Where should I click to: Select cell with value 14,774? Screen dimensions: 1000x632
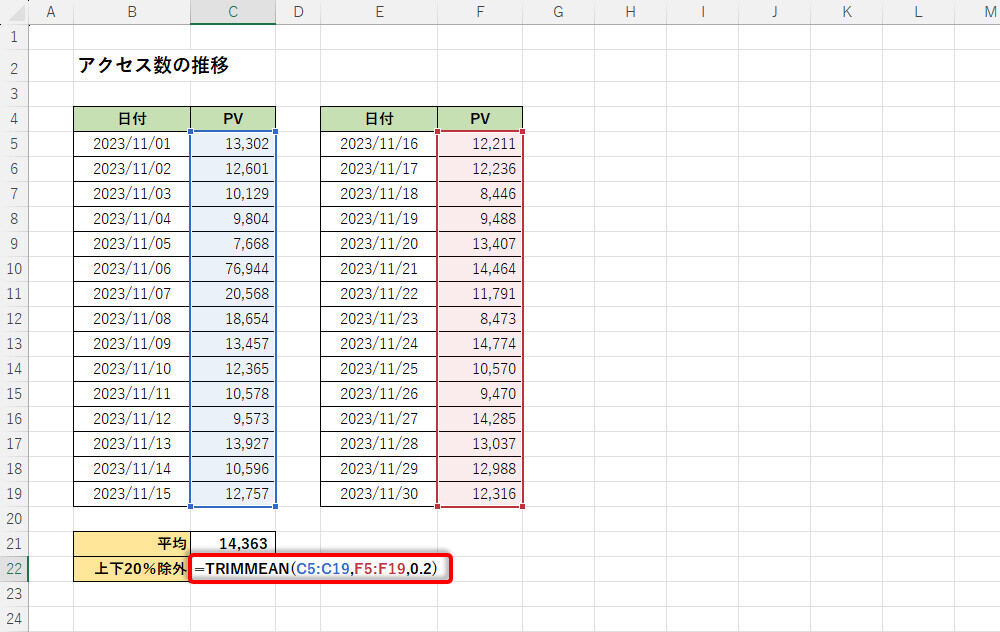[480, 344]
